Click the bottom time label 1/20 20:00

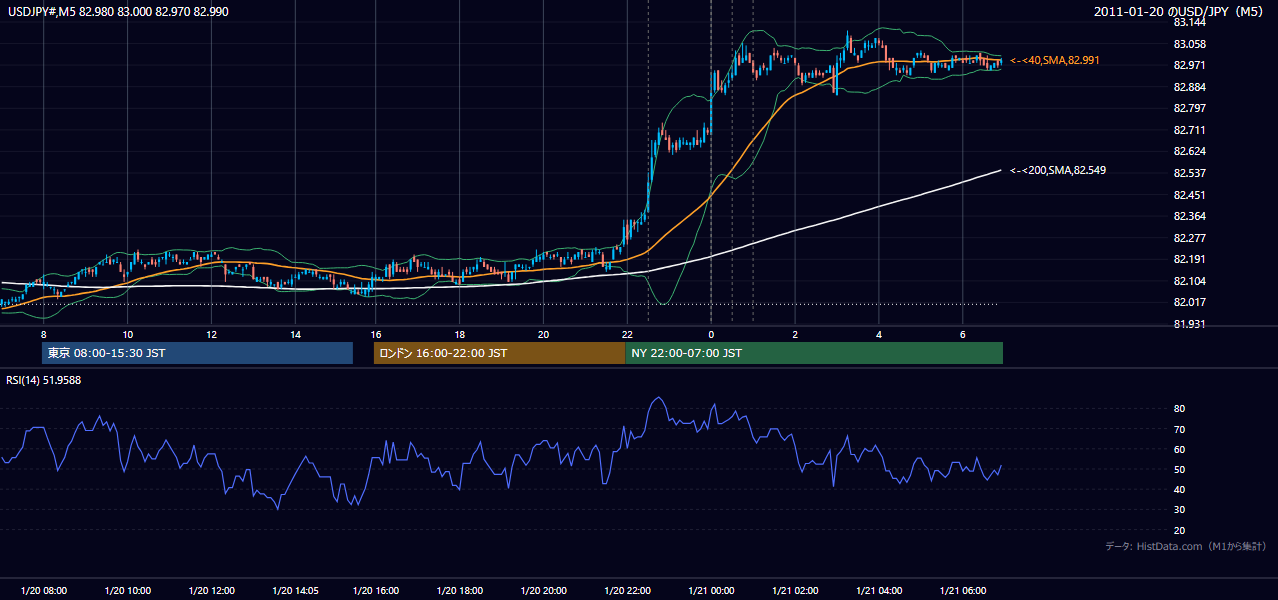pyautogui.click(x=543, y=591)
